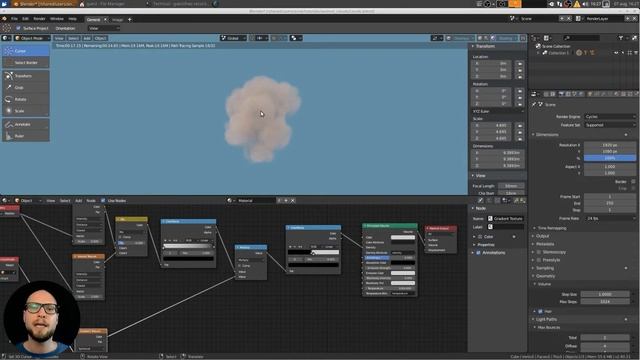Click the properties editor type icon
Image resolution: width=640 pixels, height=360 pixels.
click(535, 94)
